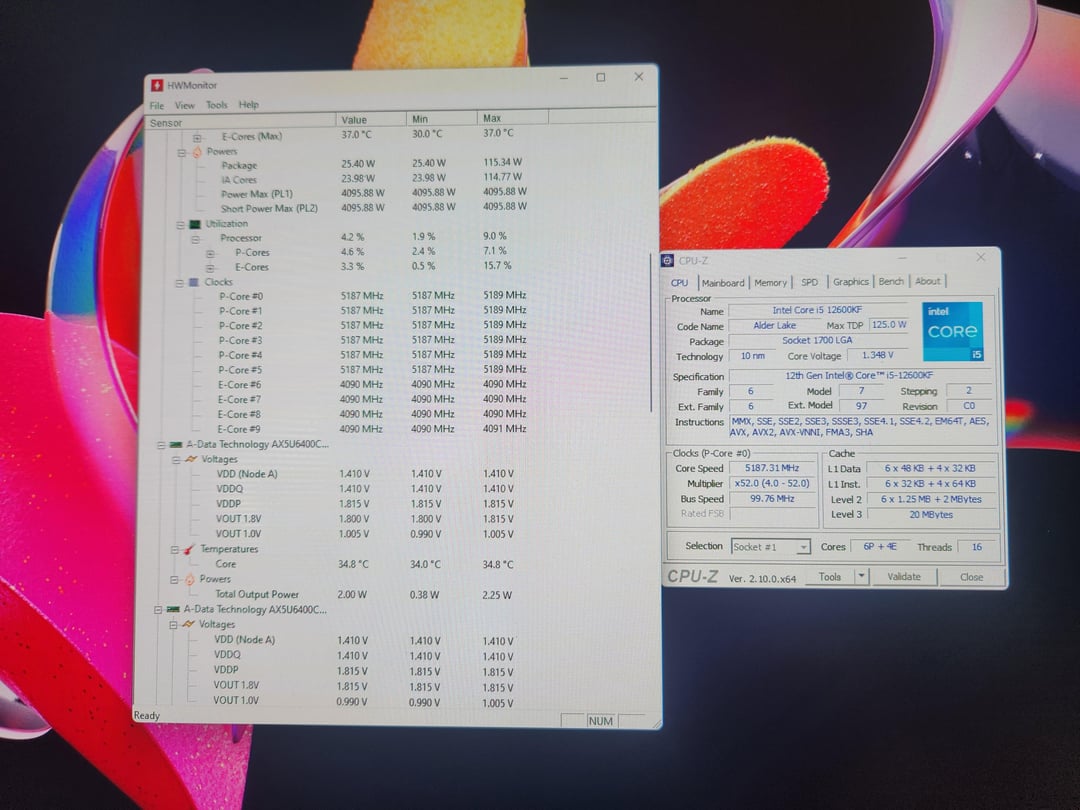Image resolution: width=1080 pixels, height=810 pixels.
Task: Click the Tools button in CPU-Z
Action: 830,577
